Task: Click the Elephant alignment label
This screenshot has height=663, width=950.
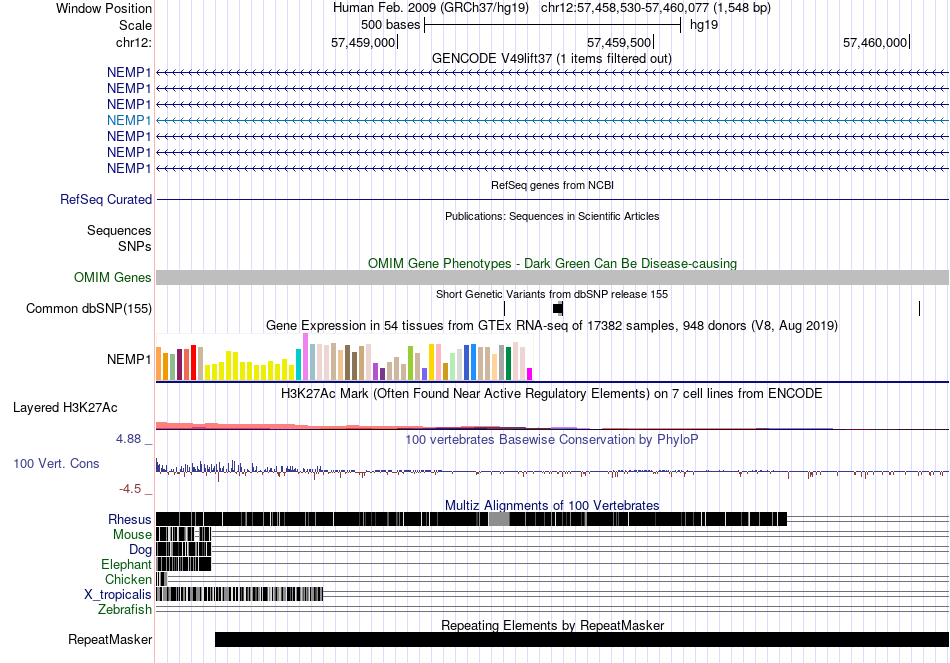Action: [x=126, y=565]
